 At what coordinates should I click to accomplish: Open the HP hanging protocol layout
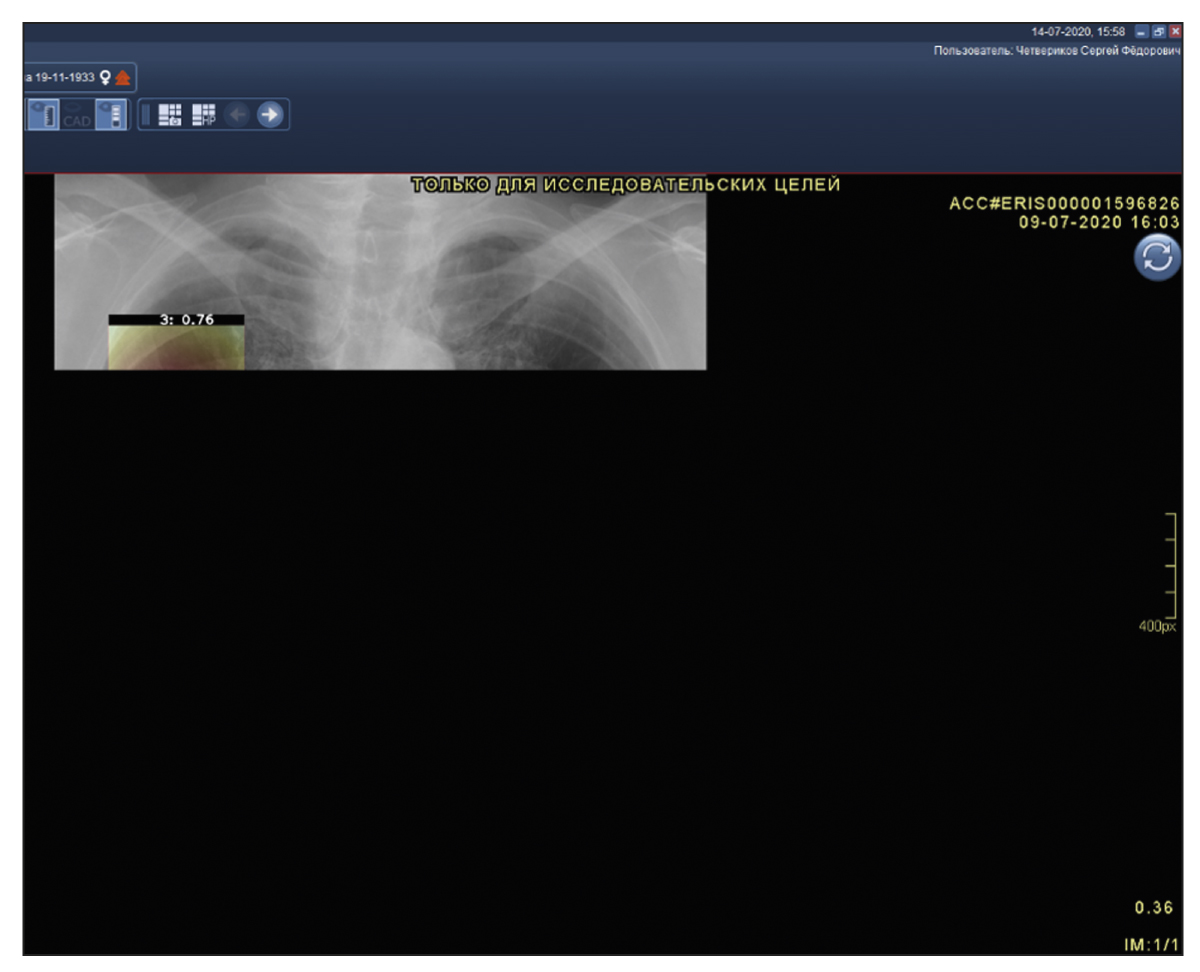coord(204,116)
